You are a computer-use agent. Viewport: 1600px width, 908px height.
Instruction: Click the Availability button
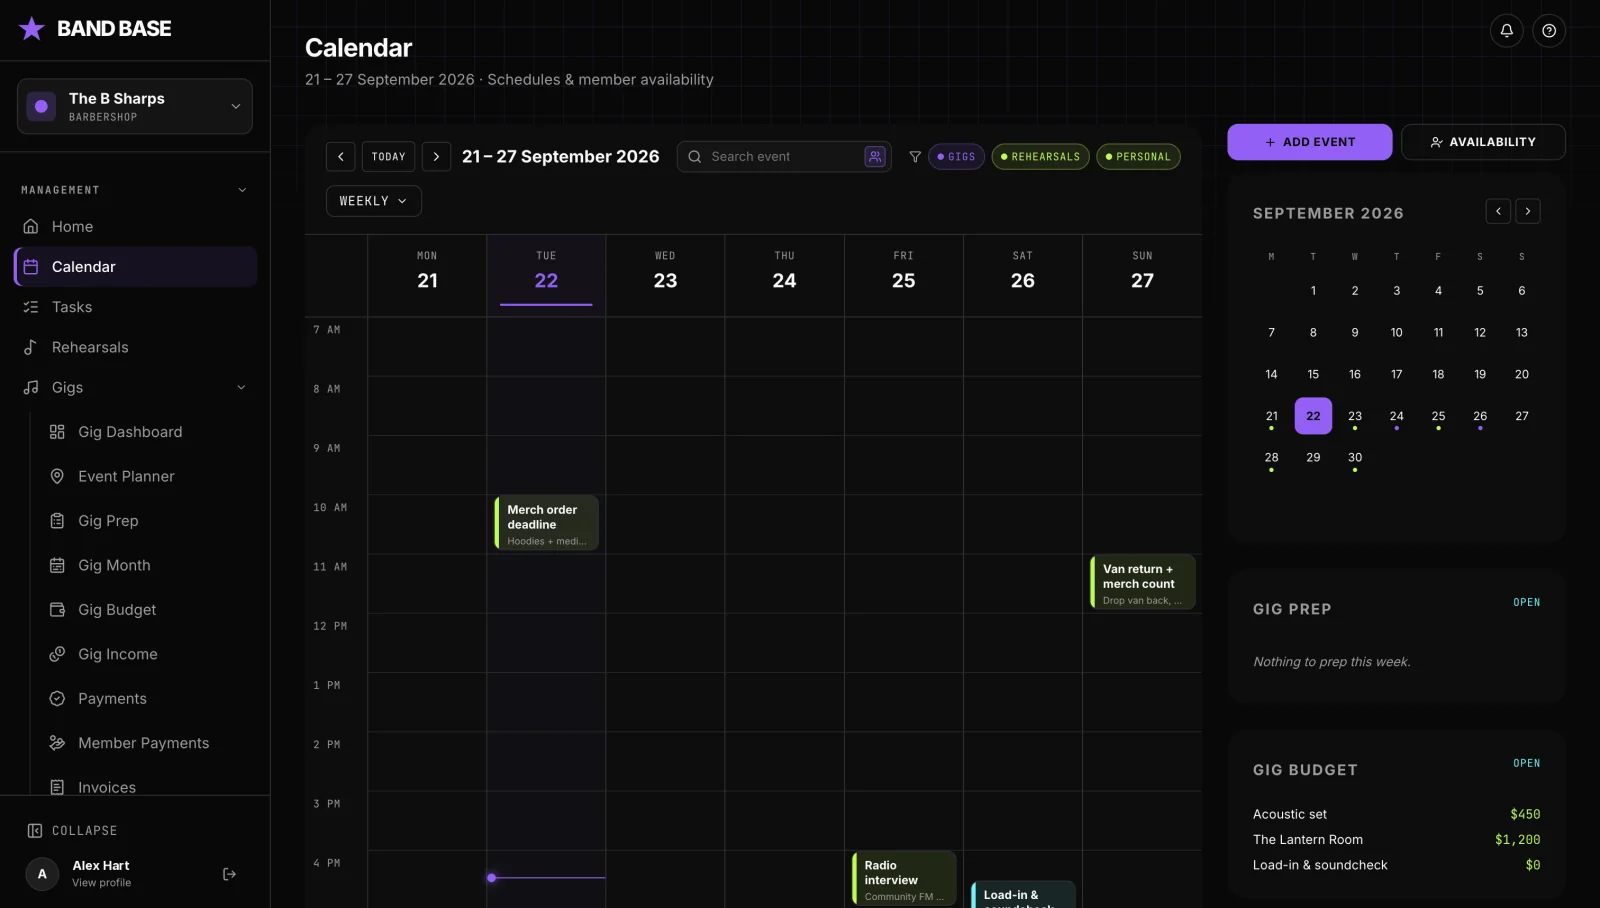(x=1483, y=142)
